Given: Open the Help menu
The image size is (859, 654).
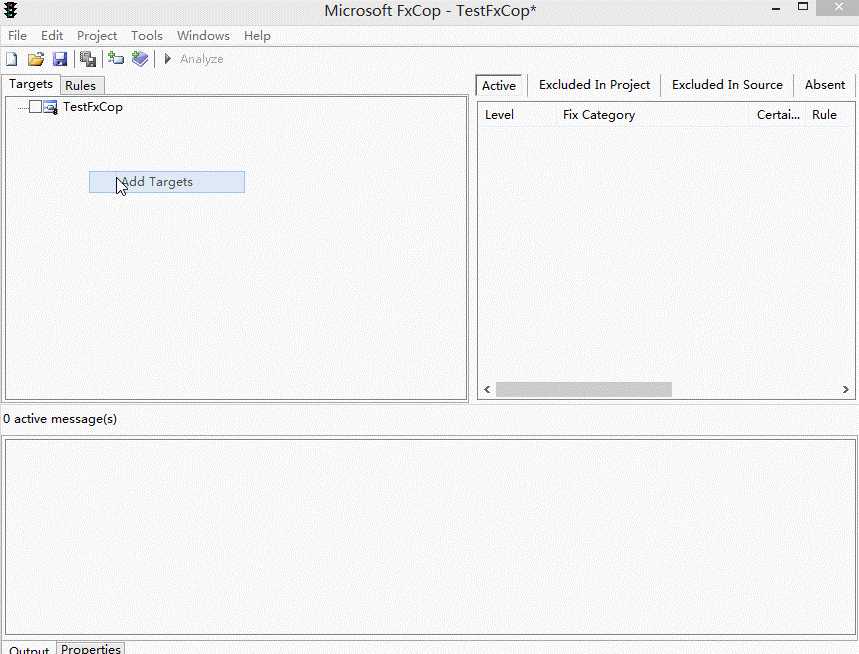Looking at the screenshot, I should [257, 36].
